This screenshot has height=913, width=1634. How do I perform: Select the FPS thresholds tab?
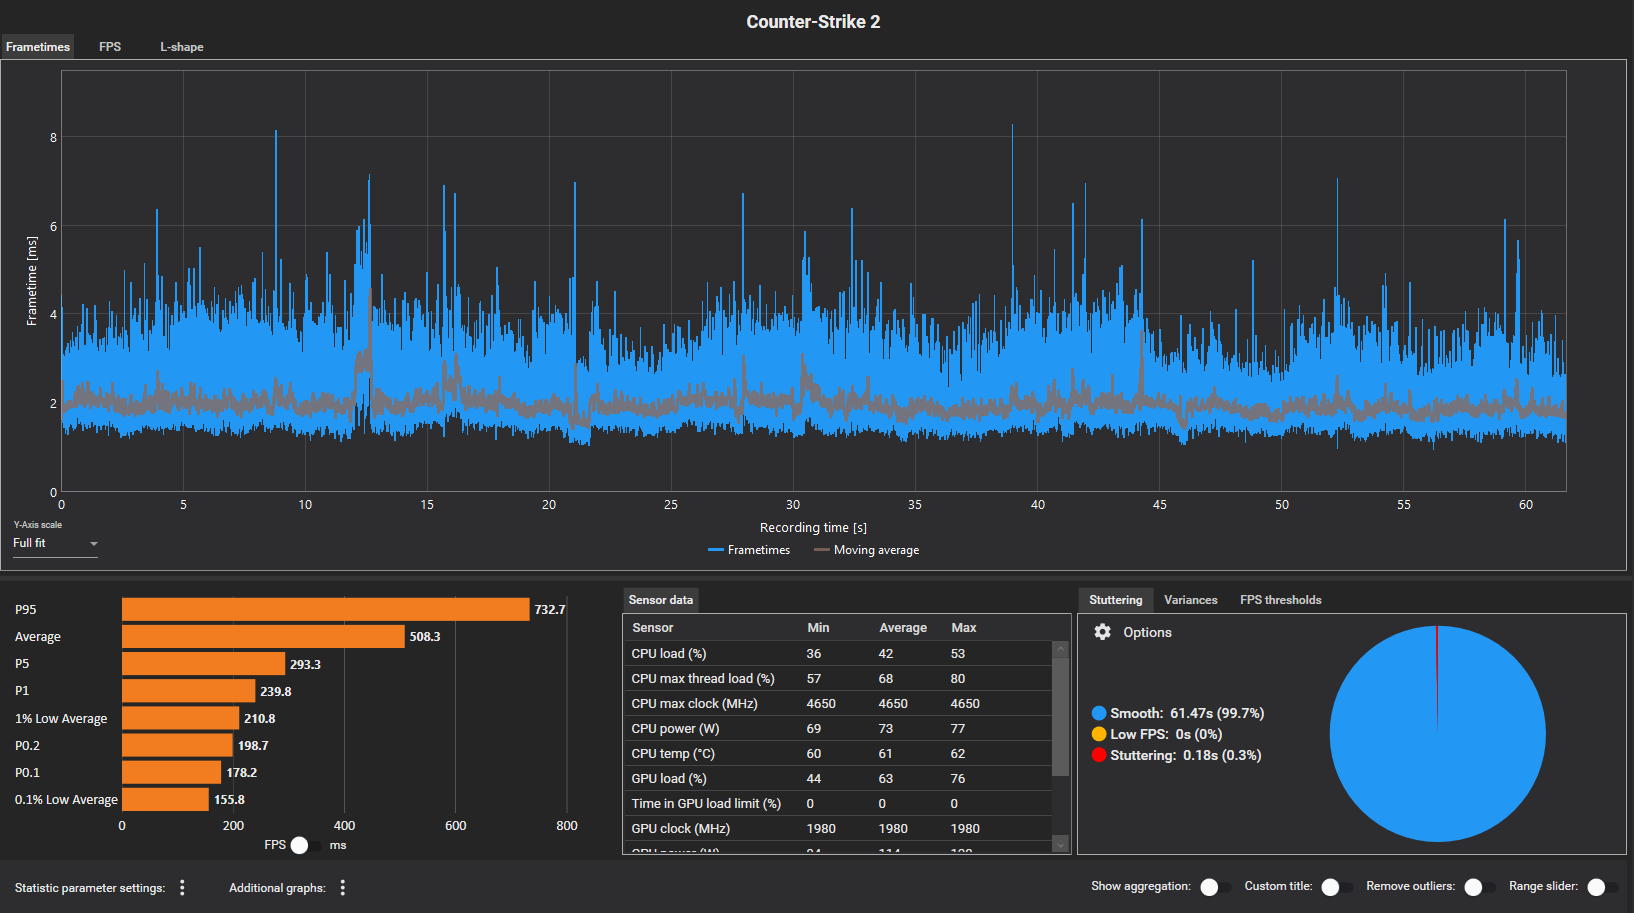point(1281,600)
